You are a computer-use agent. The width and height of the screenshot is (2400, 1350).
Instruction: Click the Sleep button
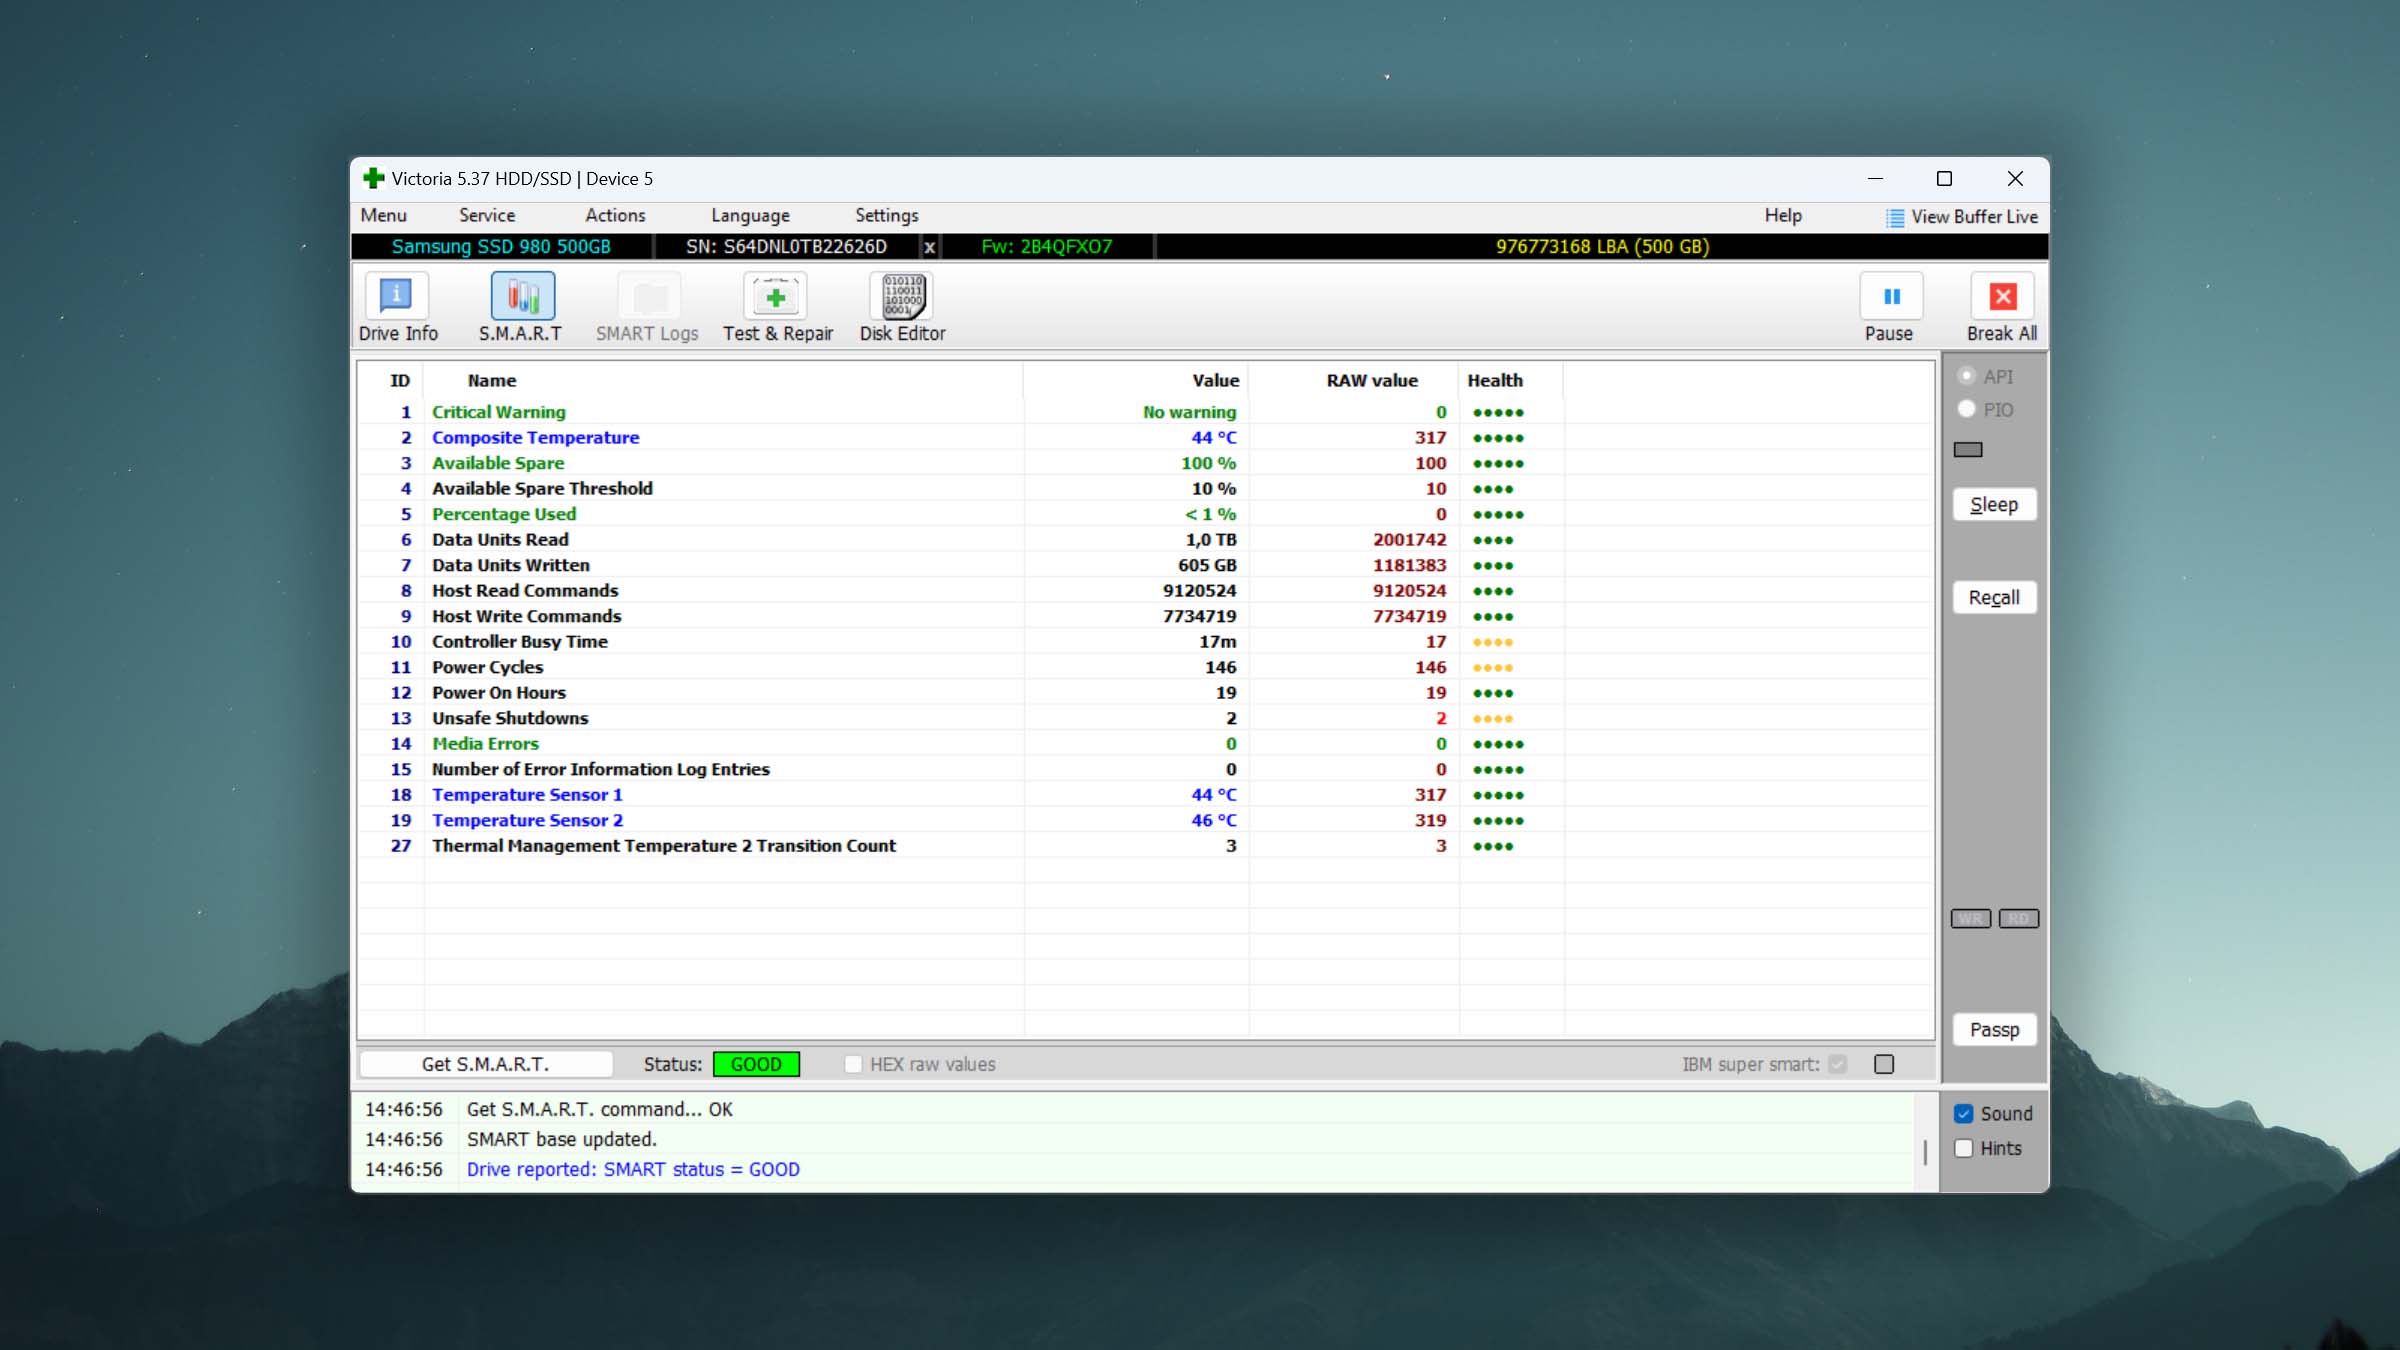[1994, 505]
